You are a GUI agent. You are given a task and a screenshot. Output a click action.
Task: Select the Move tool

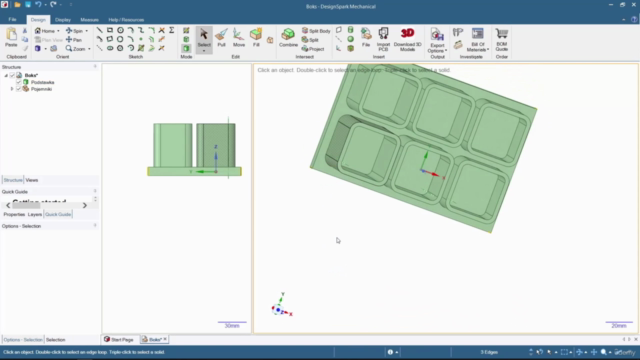tap(239, 38)
